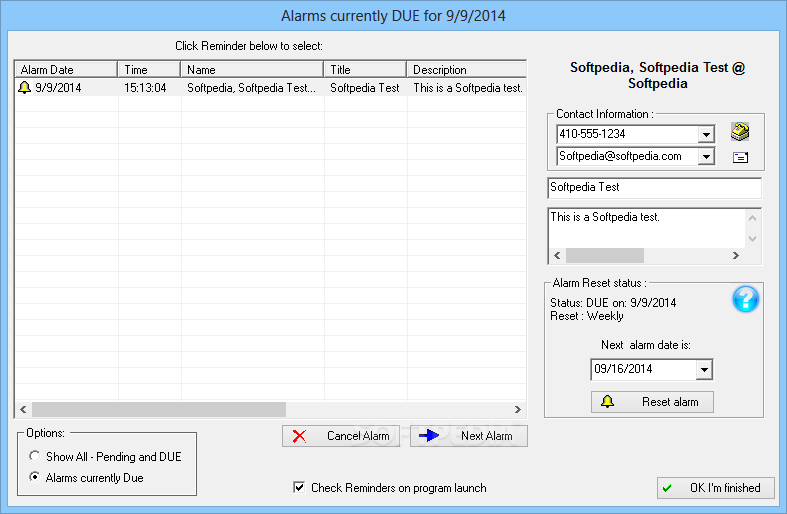Screen dimensions: 787x514
Task: Click the description box horizontal scrollbar thumb
Action: [605, 255]
